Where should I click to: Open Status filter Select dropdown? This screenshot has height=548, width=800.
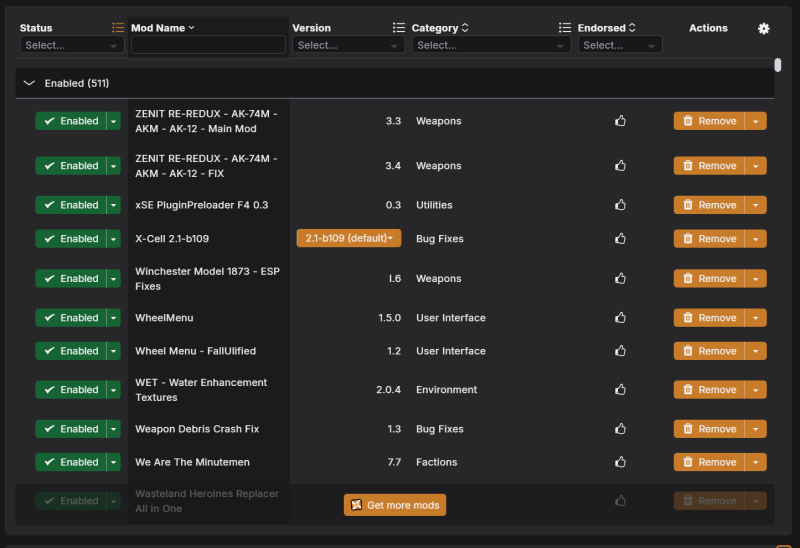(x=72, y=45)
